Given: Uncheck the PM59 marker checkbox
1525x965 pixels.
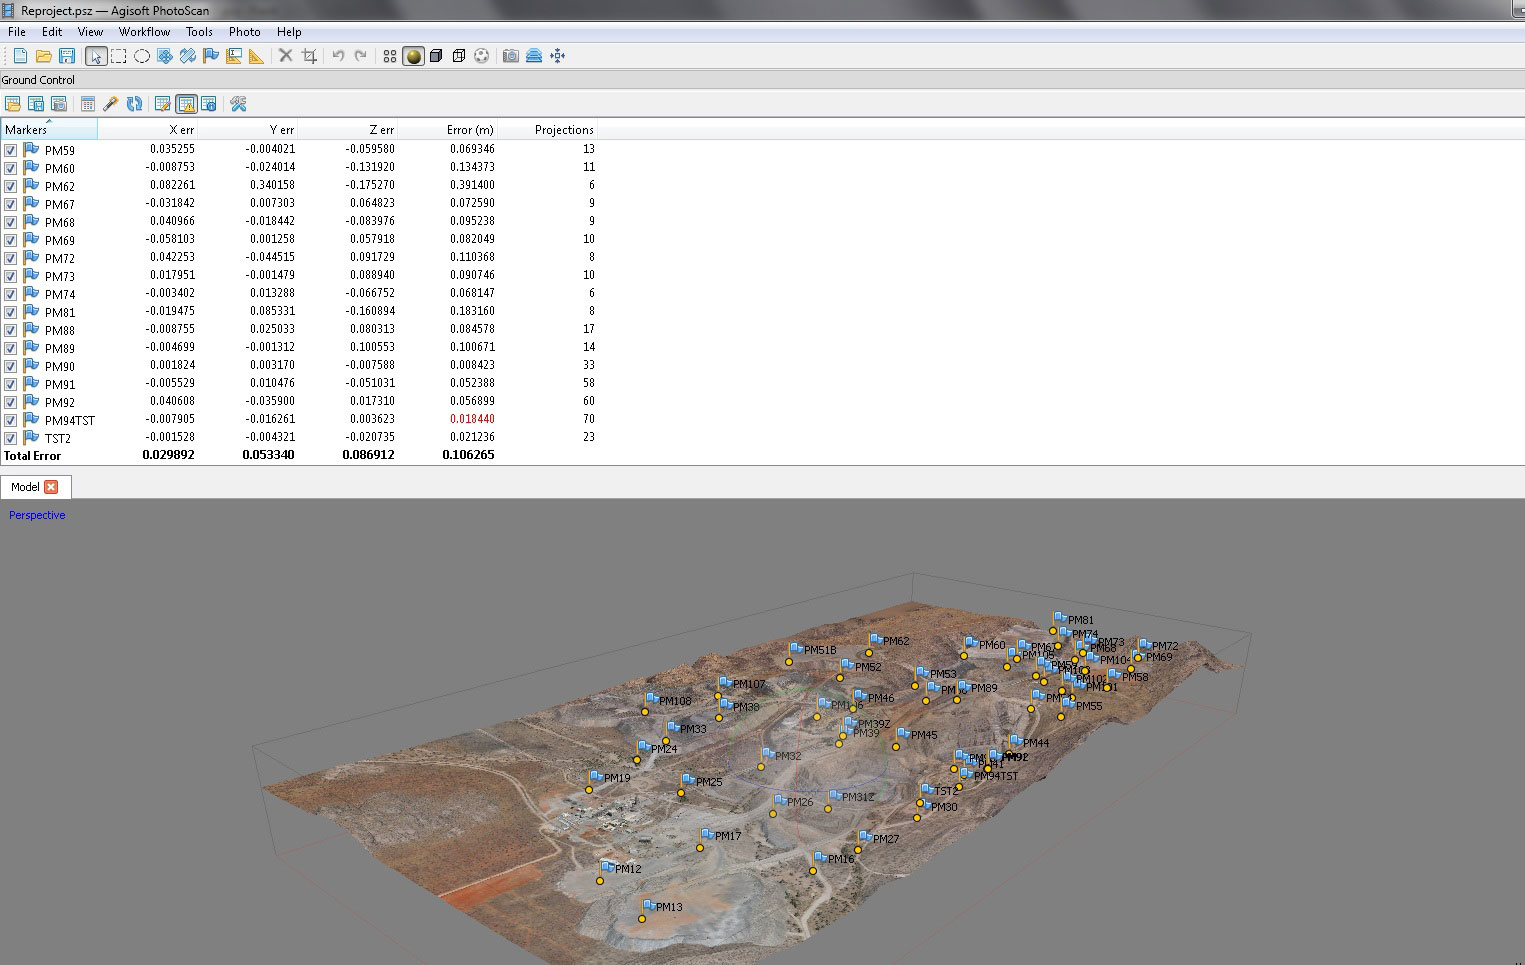Looking at the screenshot, I should tap(11, 150).
